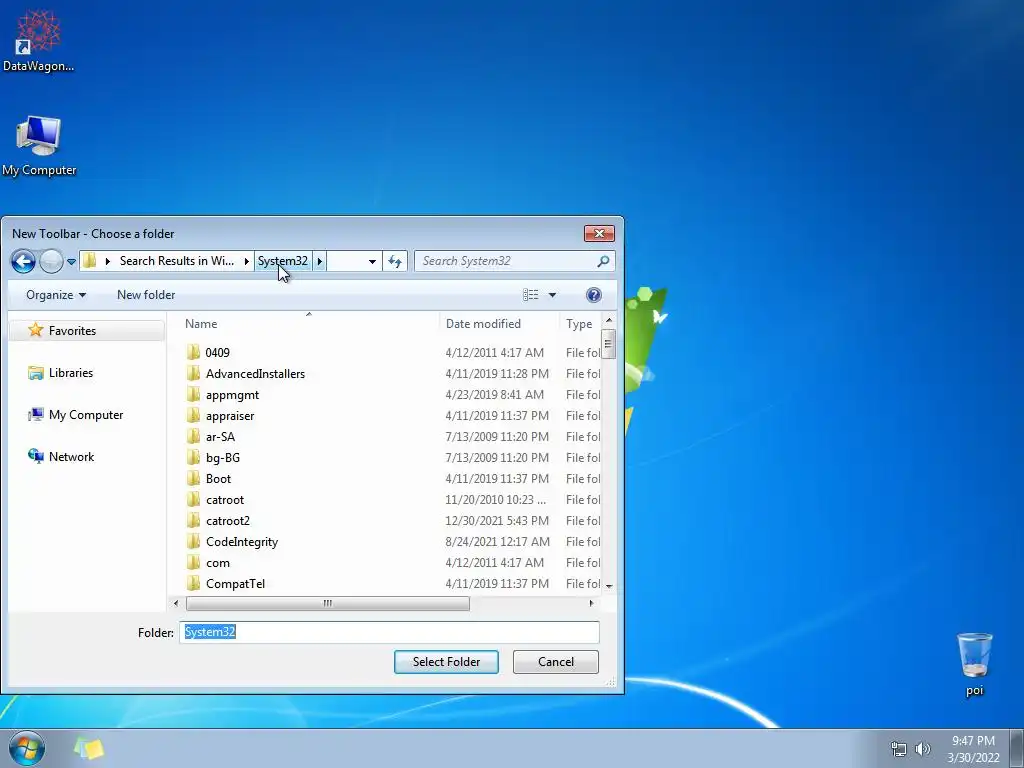Open the Organize menu
The image size is (1024, 768).
click(x=56, y=295)
